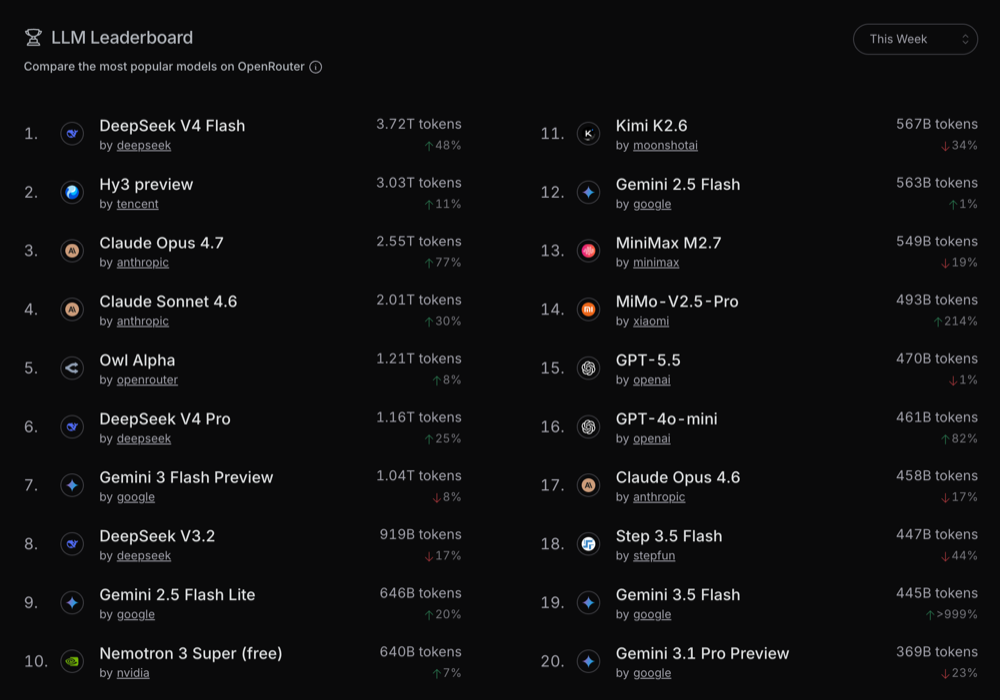The width and height of the screenshot is (1000, 700).
Task: Click the MiniMax M2.7 pink icon
Action: click(589, 251)
